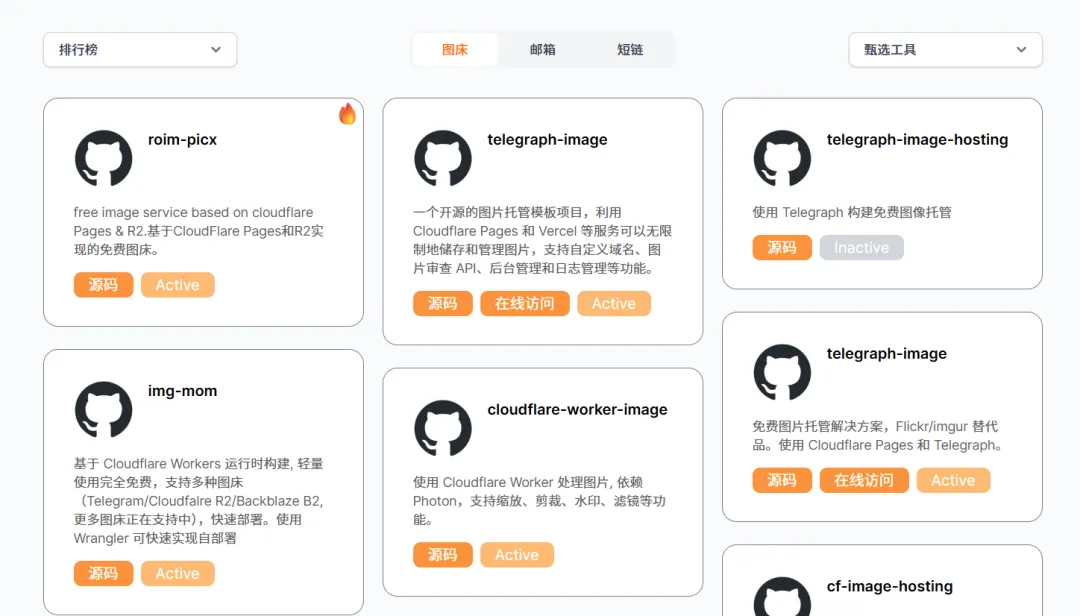Click the Inactive badge on telegraph-image-hosting
This screenshot has width=1080, height=616.
point(862,247)
